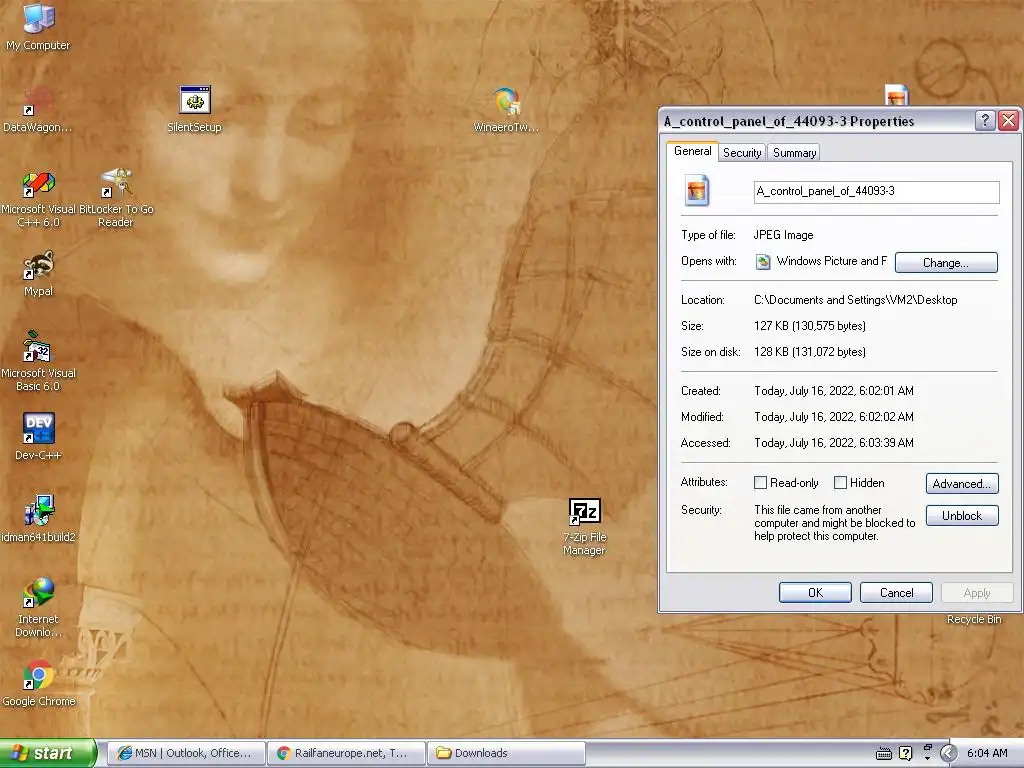Toggle the Hidden attribute checkbox
The image size is (1024, 768).
tap(840, 483)
